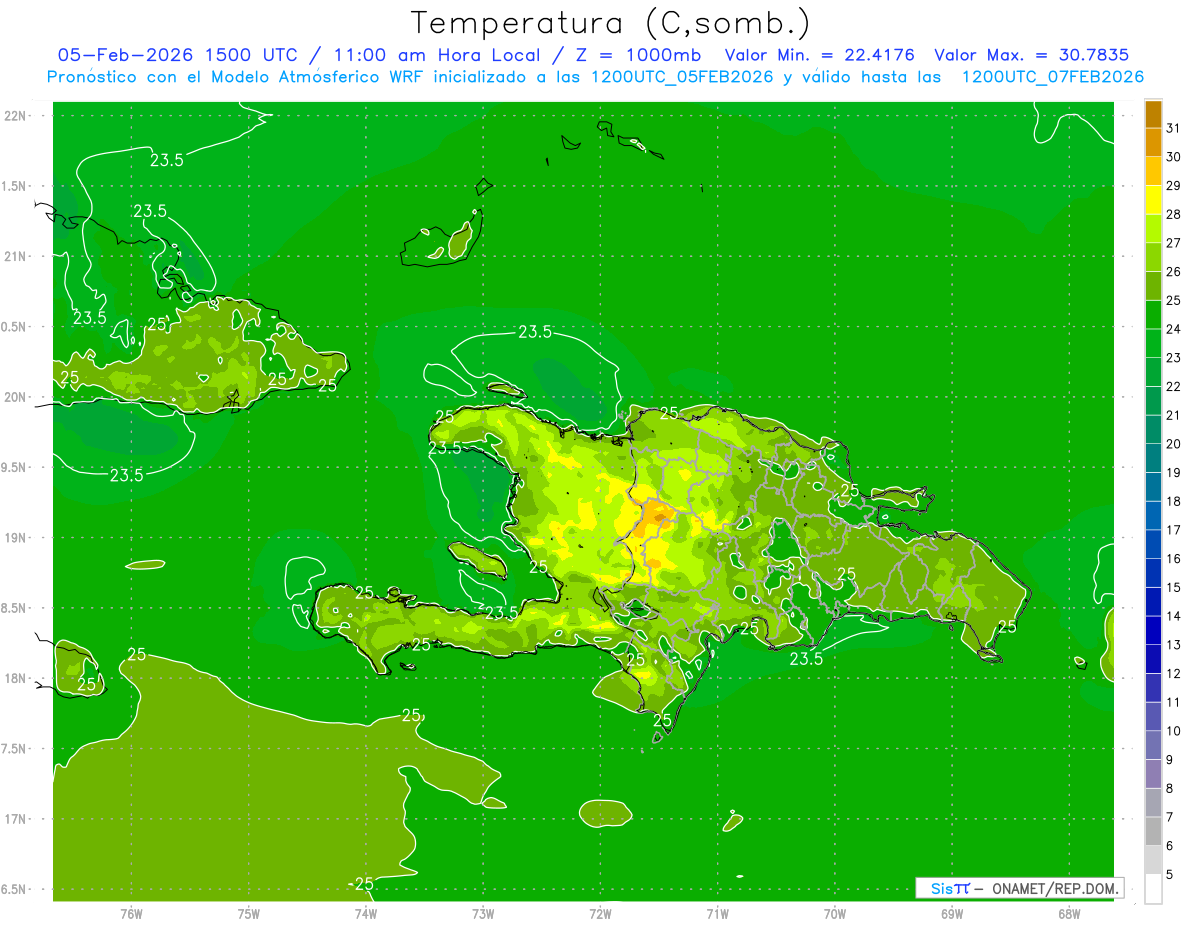
Task: Click the legend value 27
Action: 1174,243
